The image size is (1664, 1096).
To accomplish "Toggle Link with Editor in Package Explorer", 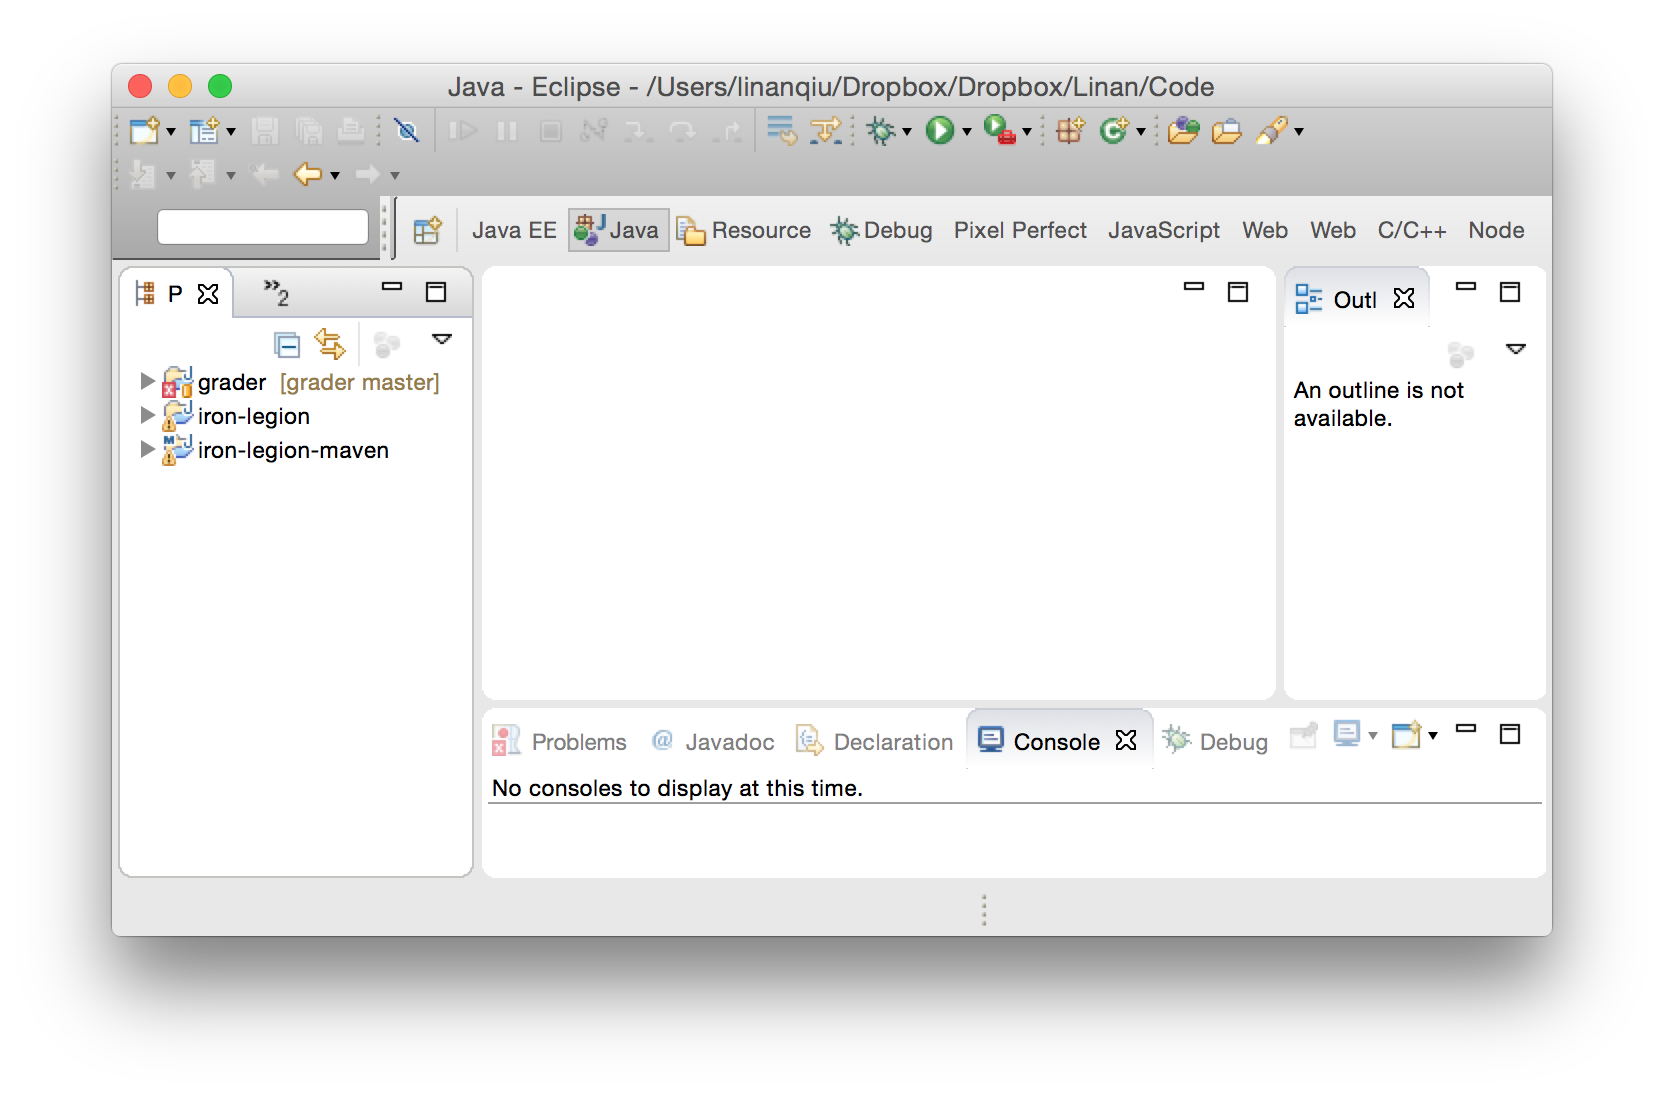I will tap(330, 344).
